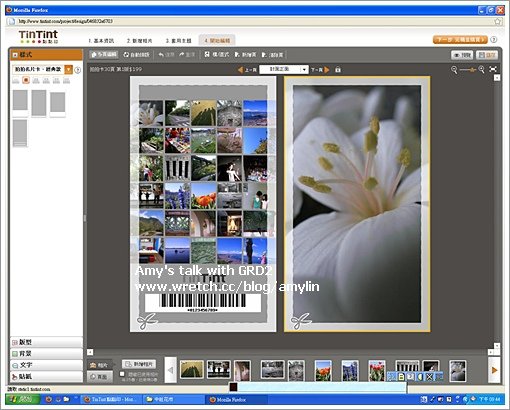Image resolution: width=510 pixels, height=410 pixels.
Task: Click the preview button with eye icon
Action: point(462,55)
